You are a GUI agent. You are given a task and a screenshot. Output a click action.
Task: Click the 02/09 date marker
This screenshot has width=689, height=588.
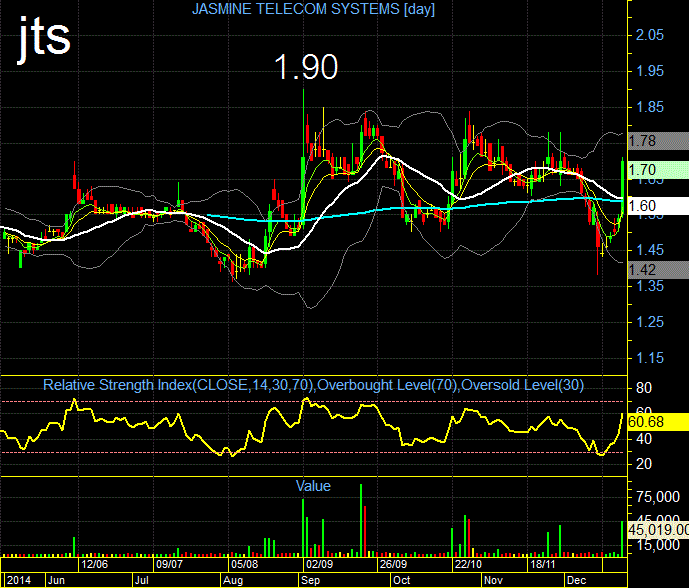click(x=319, y=564)
